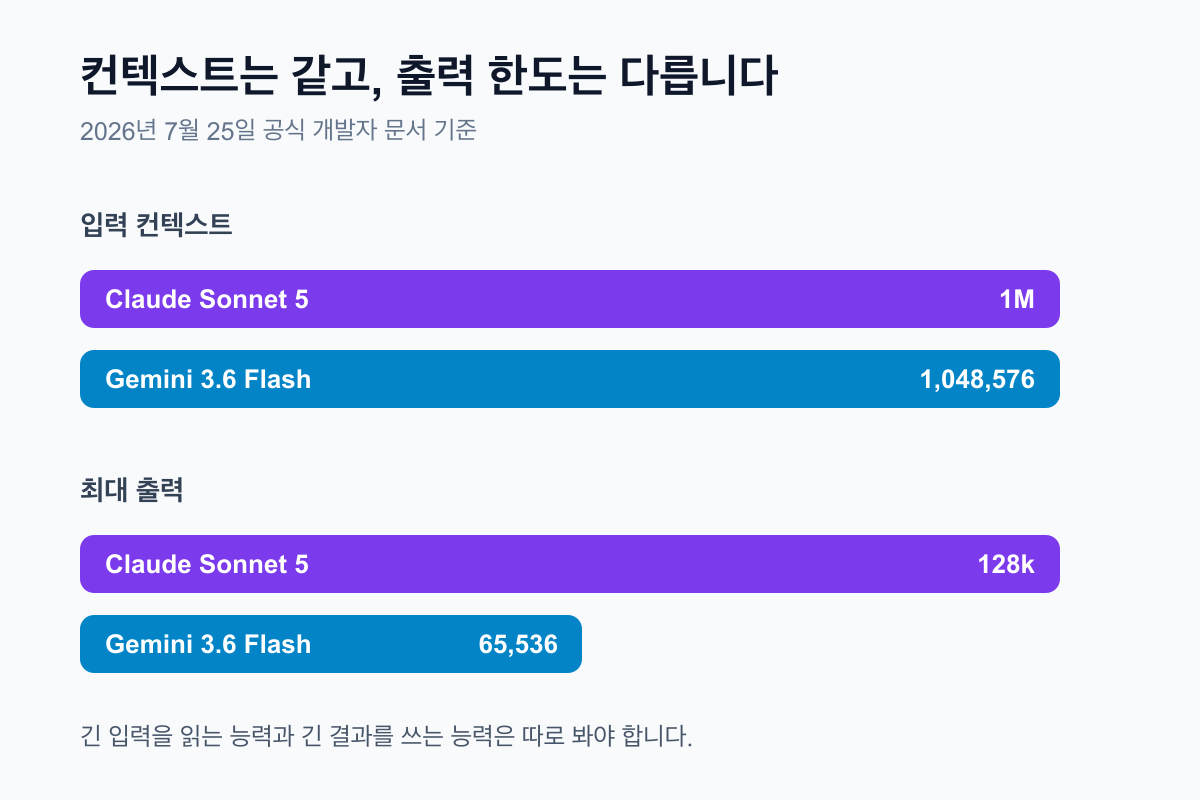The width and height of the screenshot is (1200, 800).
Task: Select "공식 개발자 문서 기준" subtitle text
Action: tap(369, 131)
